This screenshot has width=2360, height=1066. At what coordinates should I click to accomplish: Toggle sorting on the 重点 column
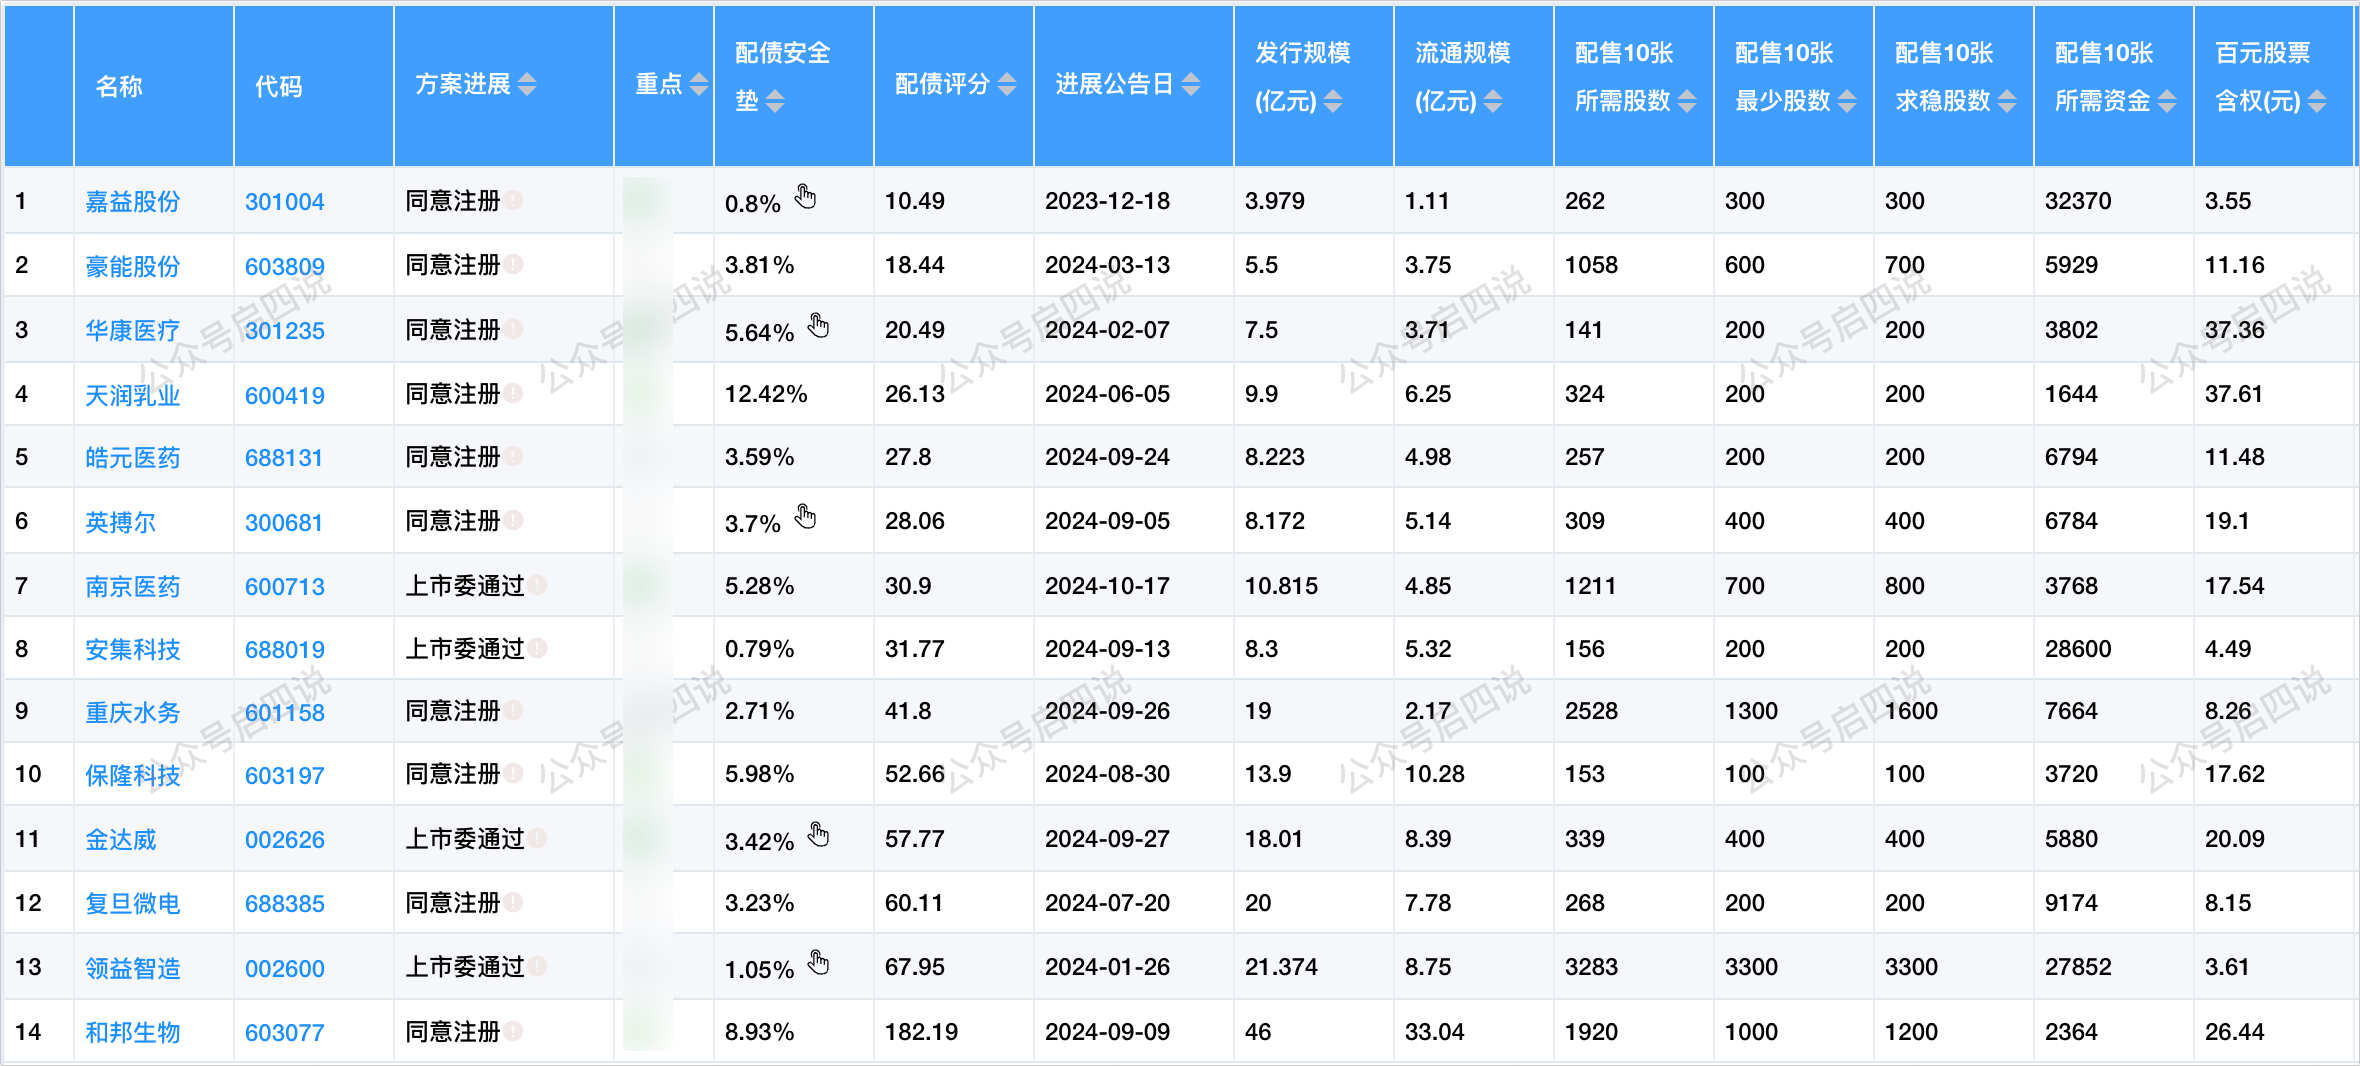699,85
